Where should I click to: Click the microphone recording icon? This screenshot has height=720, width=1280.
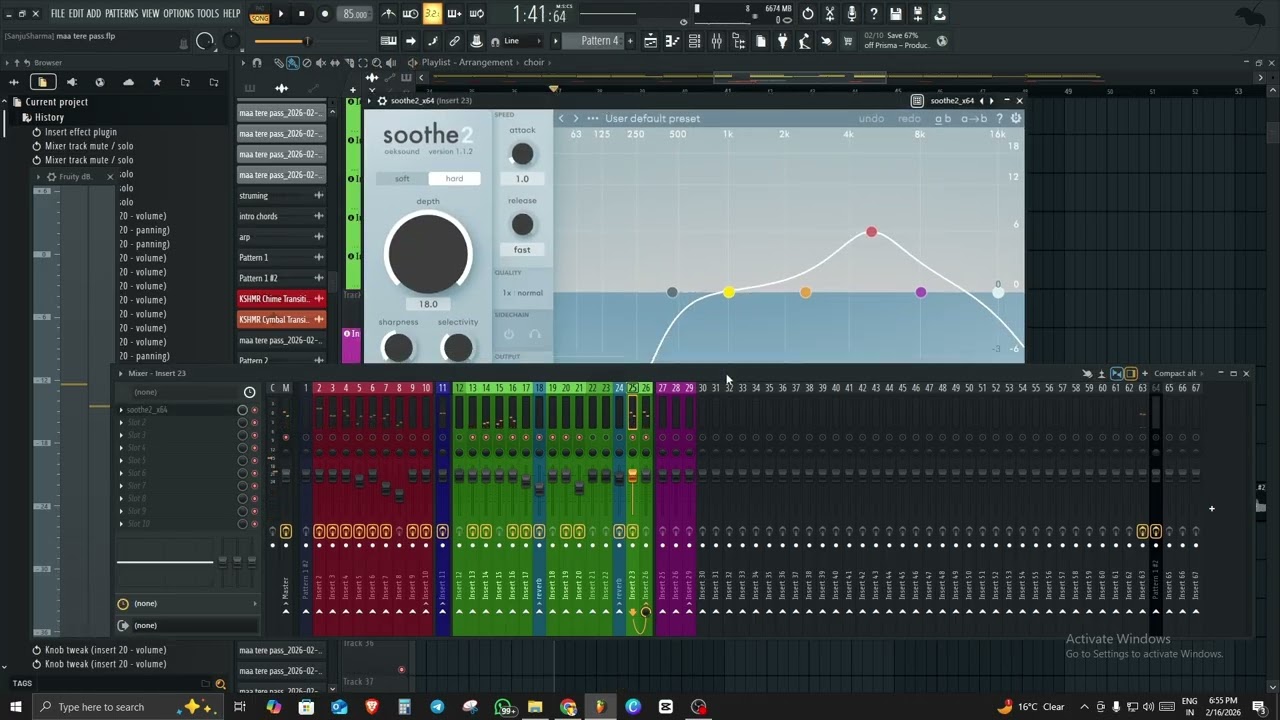(x=851, y=14)
